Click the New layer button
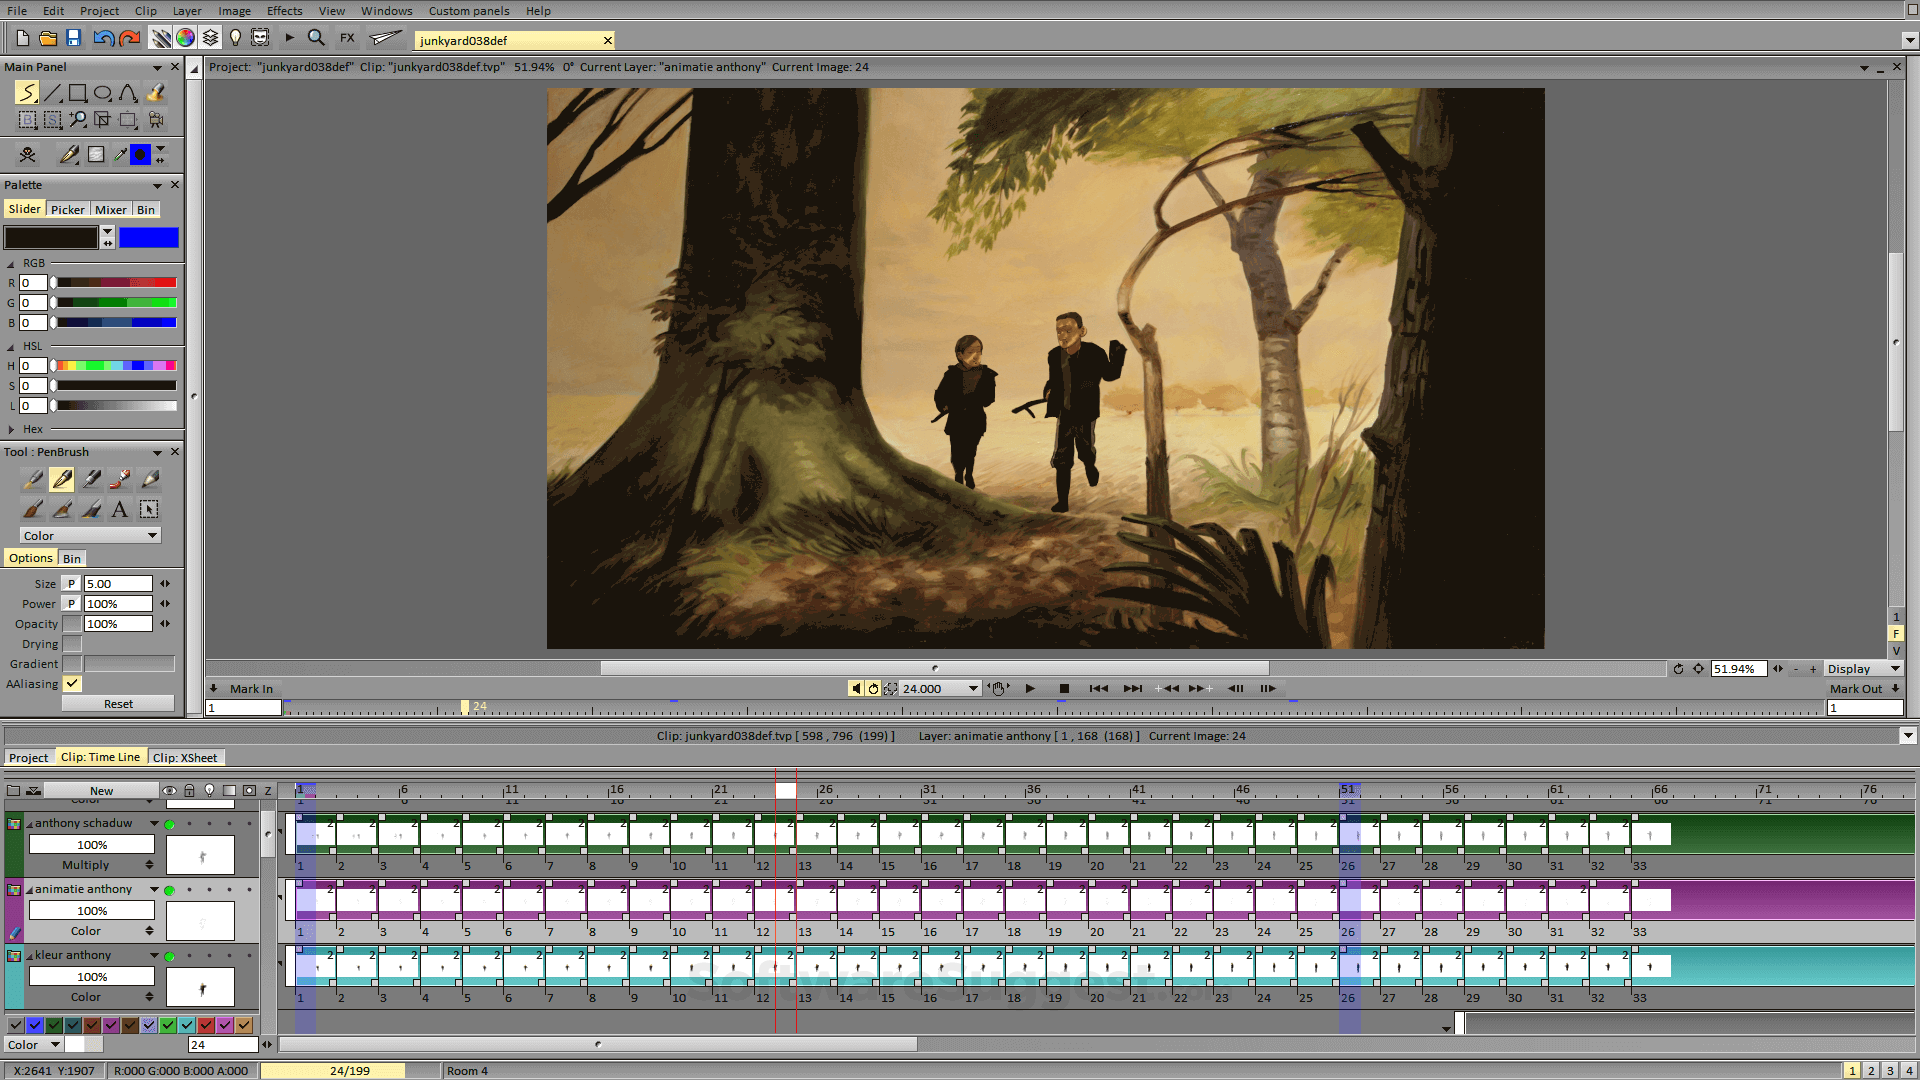Screen dimensions: 1920x1080 pos(101,791)
